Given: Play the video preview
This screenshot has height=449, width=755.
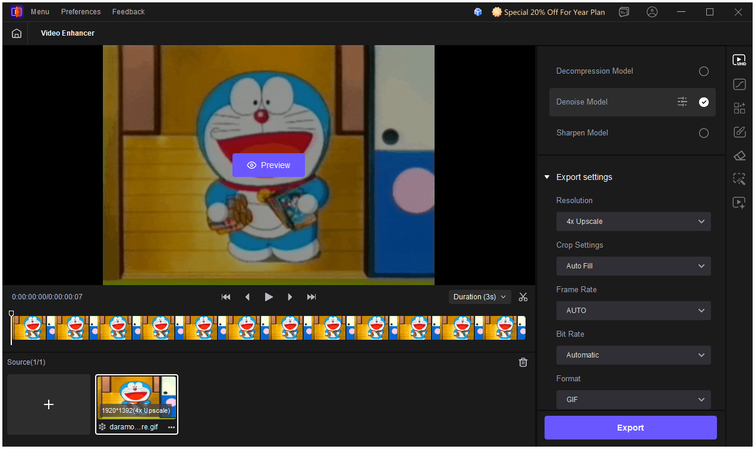Looking at the screenshot, I should point(268,297).
